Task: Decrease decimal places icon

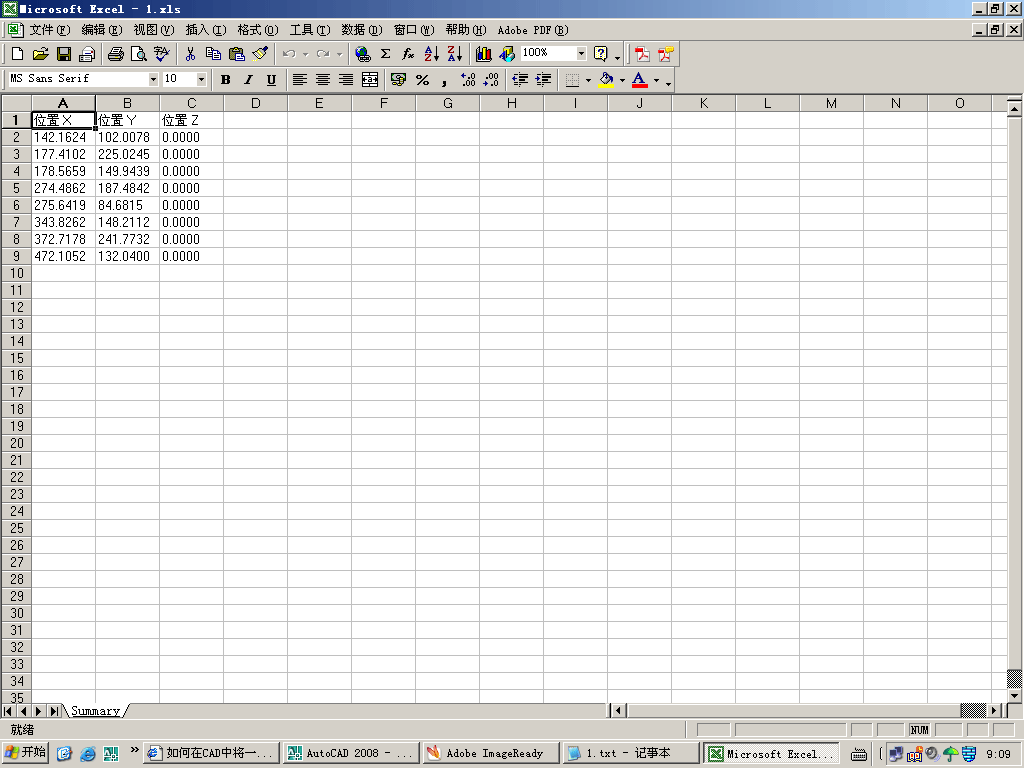Action: pyautogui.click(x=491, y=80)
